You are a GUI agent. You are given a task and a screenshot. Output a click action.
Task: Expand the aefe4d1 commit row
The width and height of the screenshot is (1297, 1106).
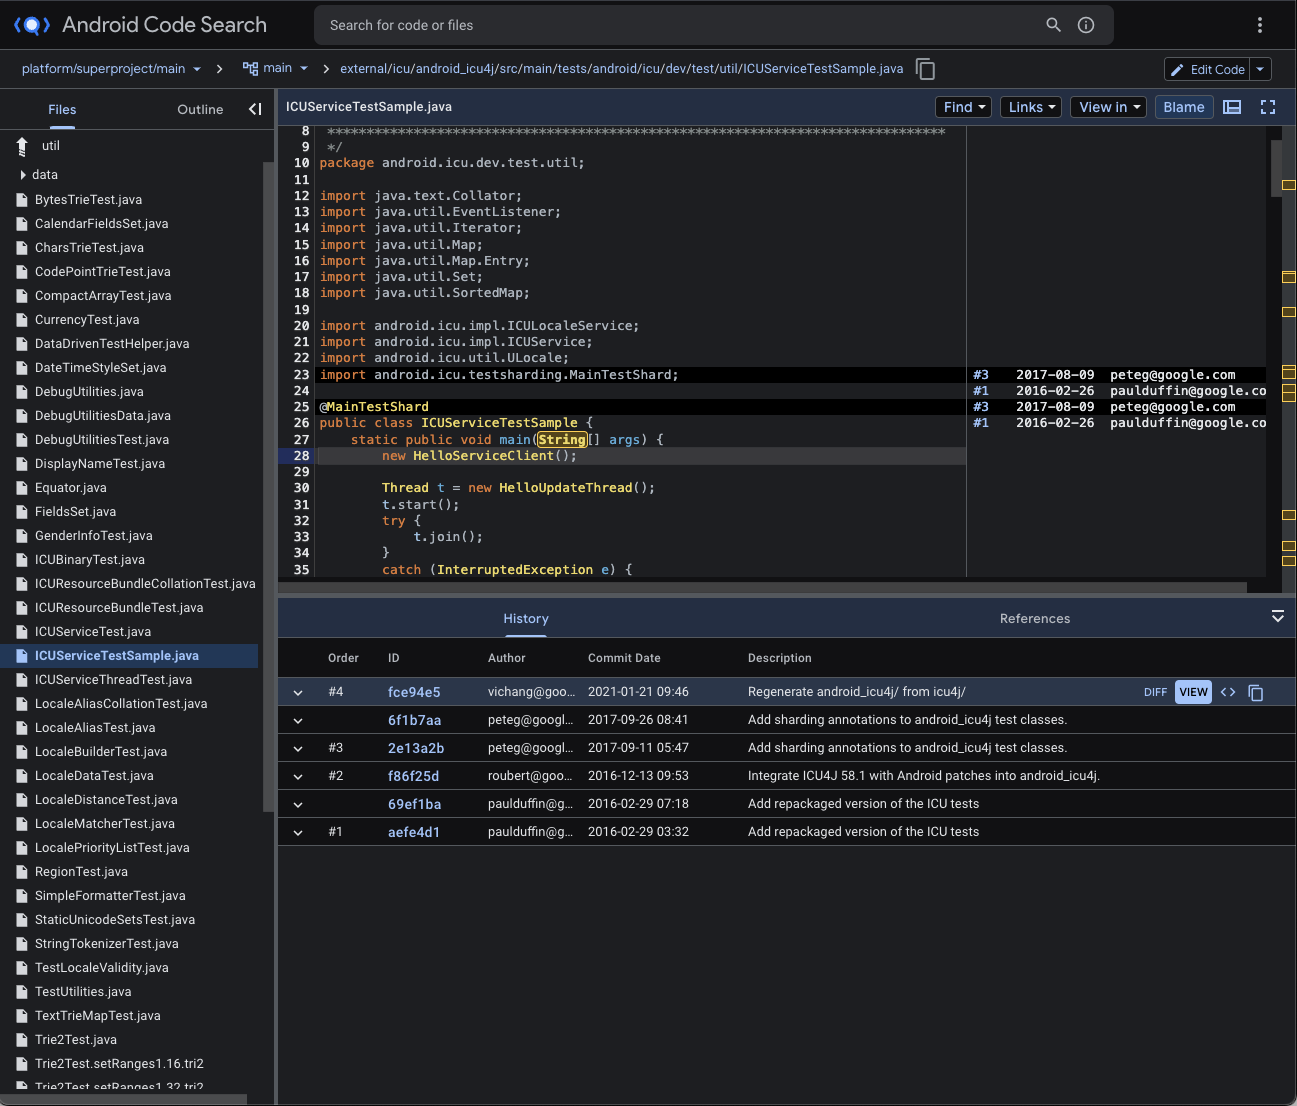coord(298,832)
